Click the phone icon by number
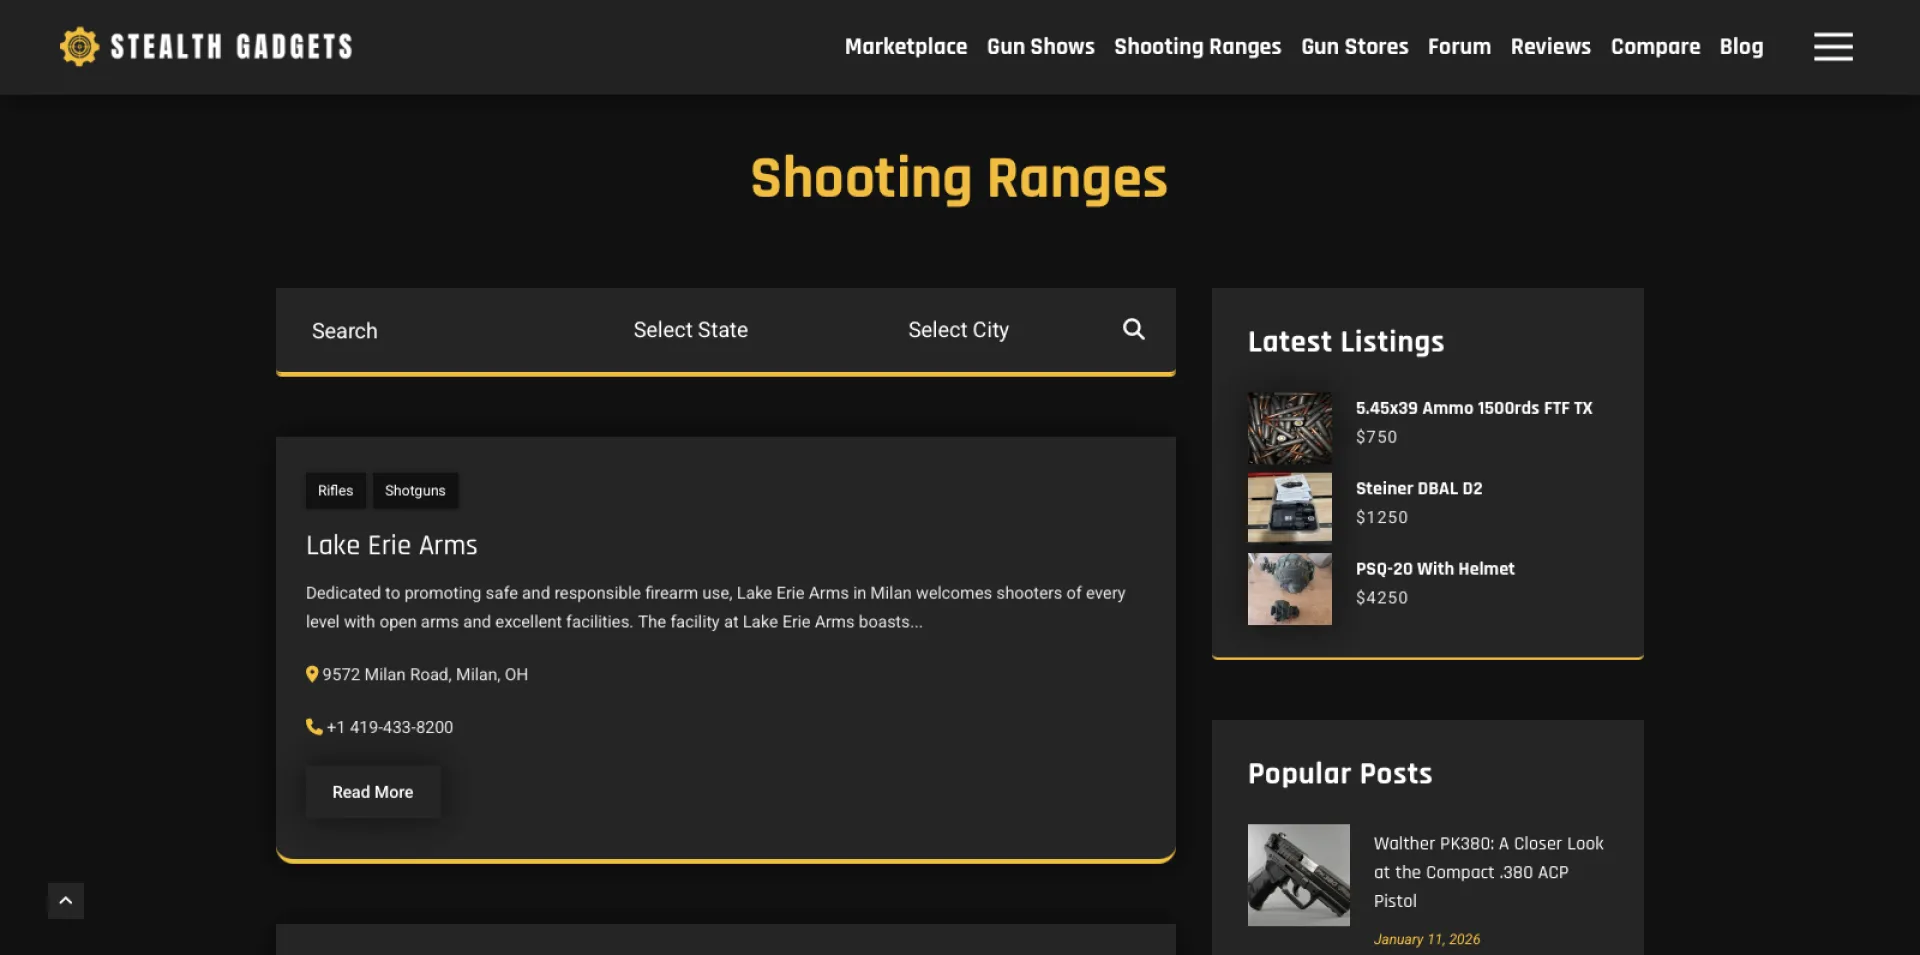The height and width of the screenshot is (955, 1920). [314, 727]
